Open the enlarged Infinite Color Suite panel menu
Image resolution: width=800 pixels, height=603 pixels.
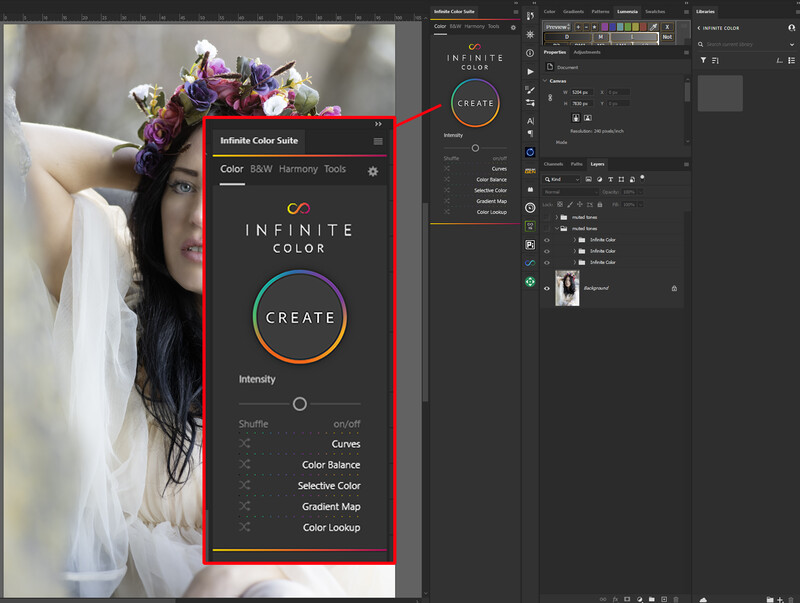click(378, 141)
